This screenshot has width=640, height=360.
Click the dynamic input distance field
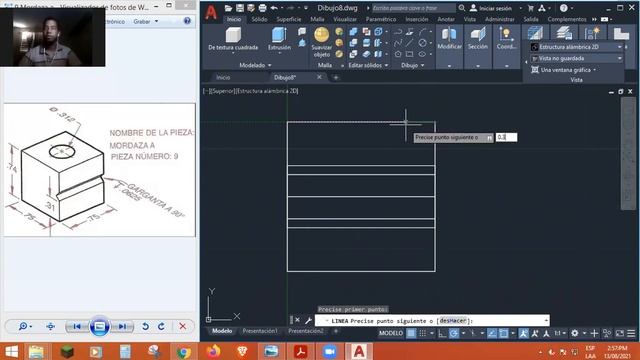point(506,138)
